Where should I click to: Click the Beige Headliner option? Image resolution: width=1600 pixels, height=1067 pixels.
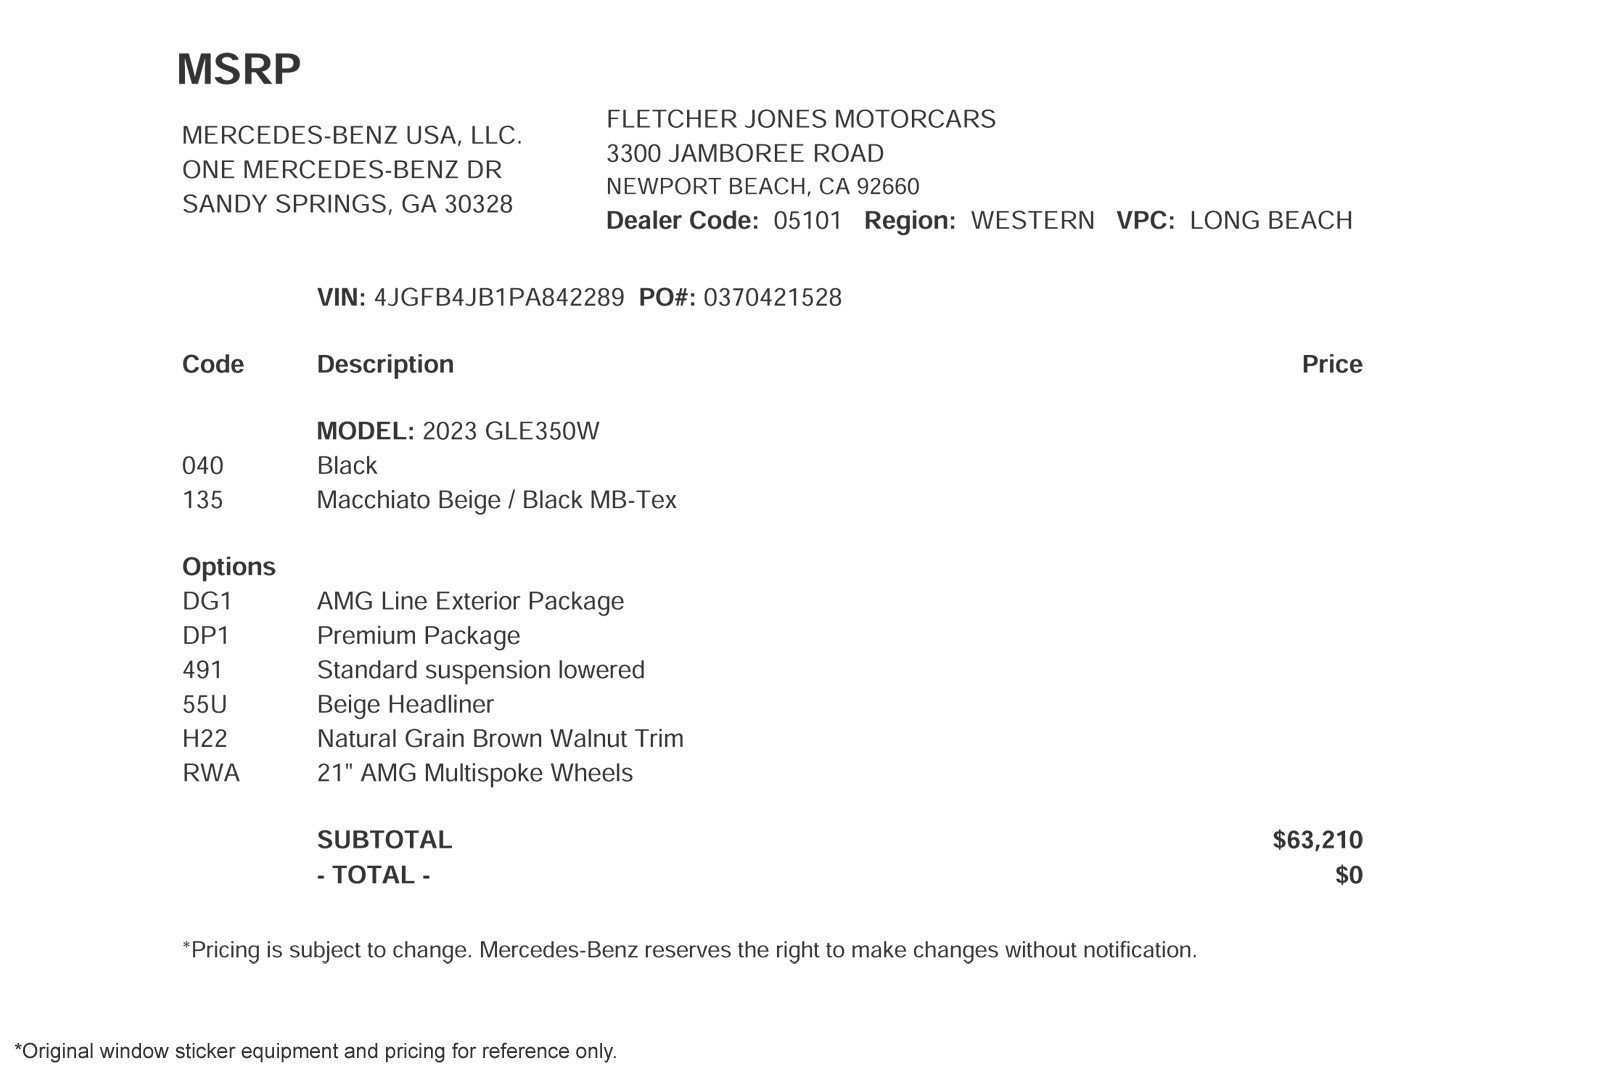point(405,705)
